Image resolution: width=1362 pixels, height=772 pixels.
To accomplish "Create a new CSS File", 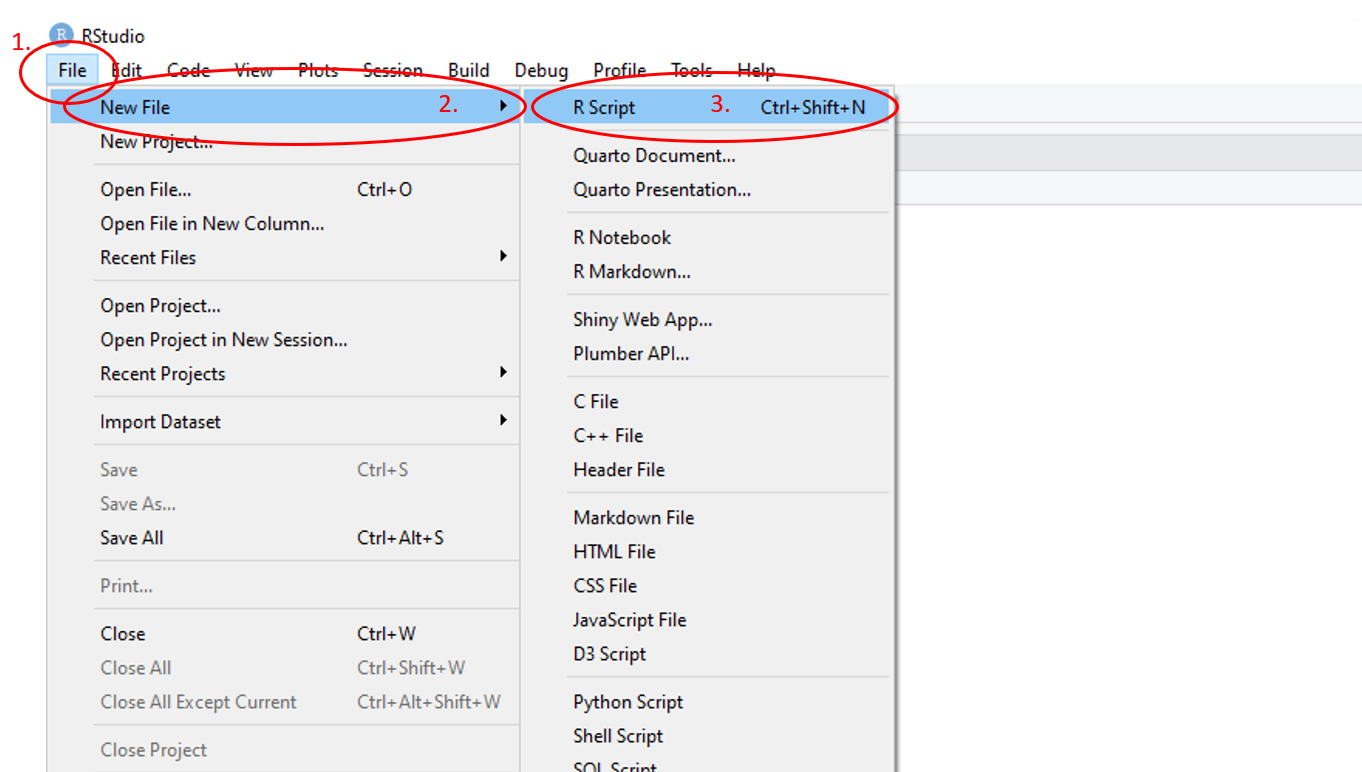I will pyautogui.click(x=708, y=585).
